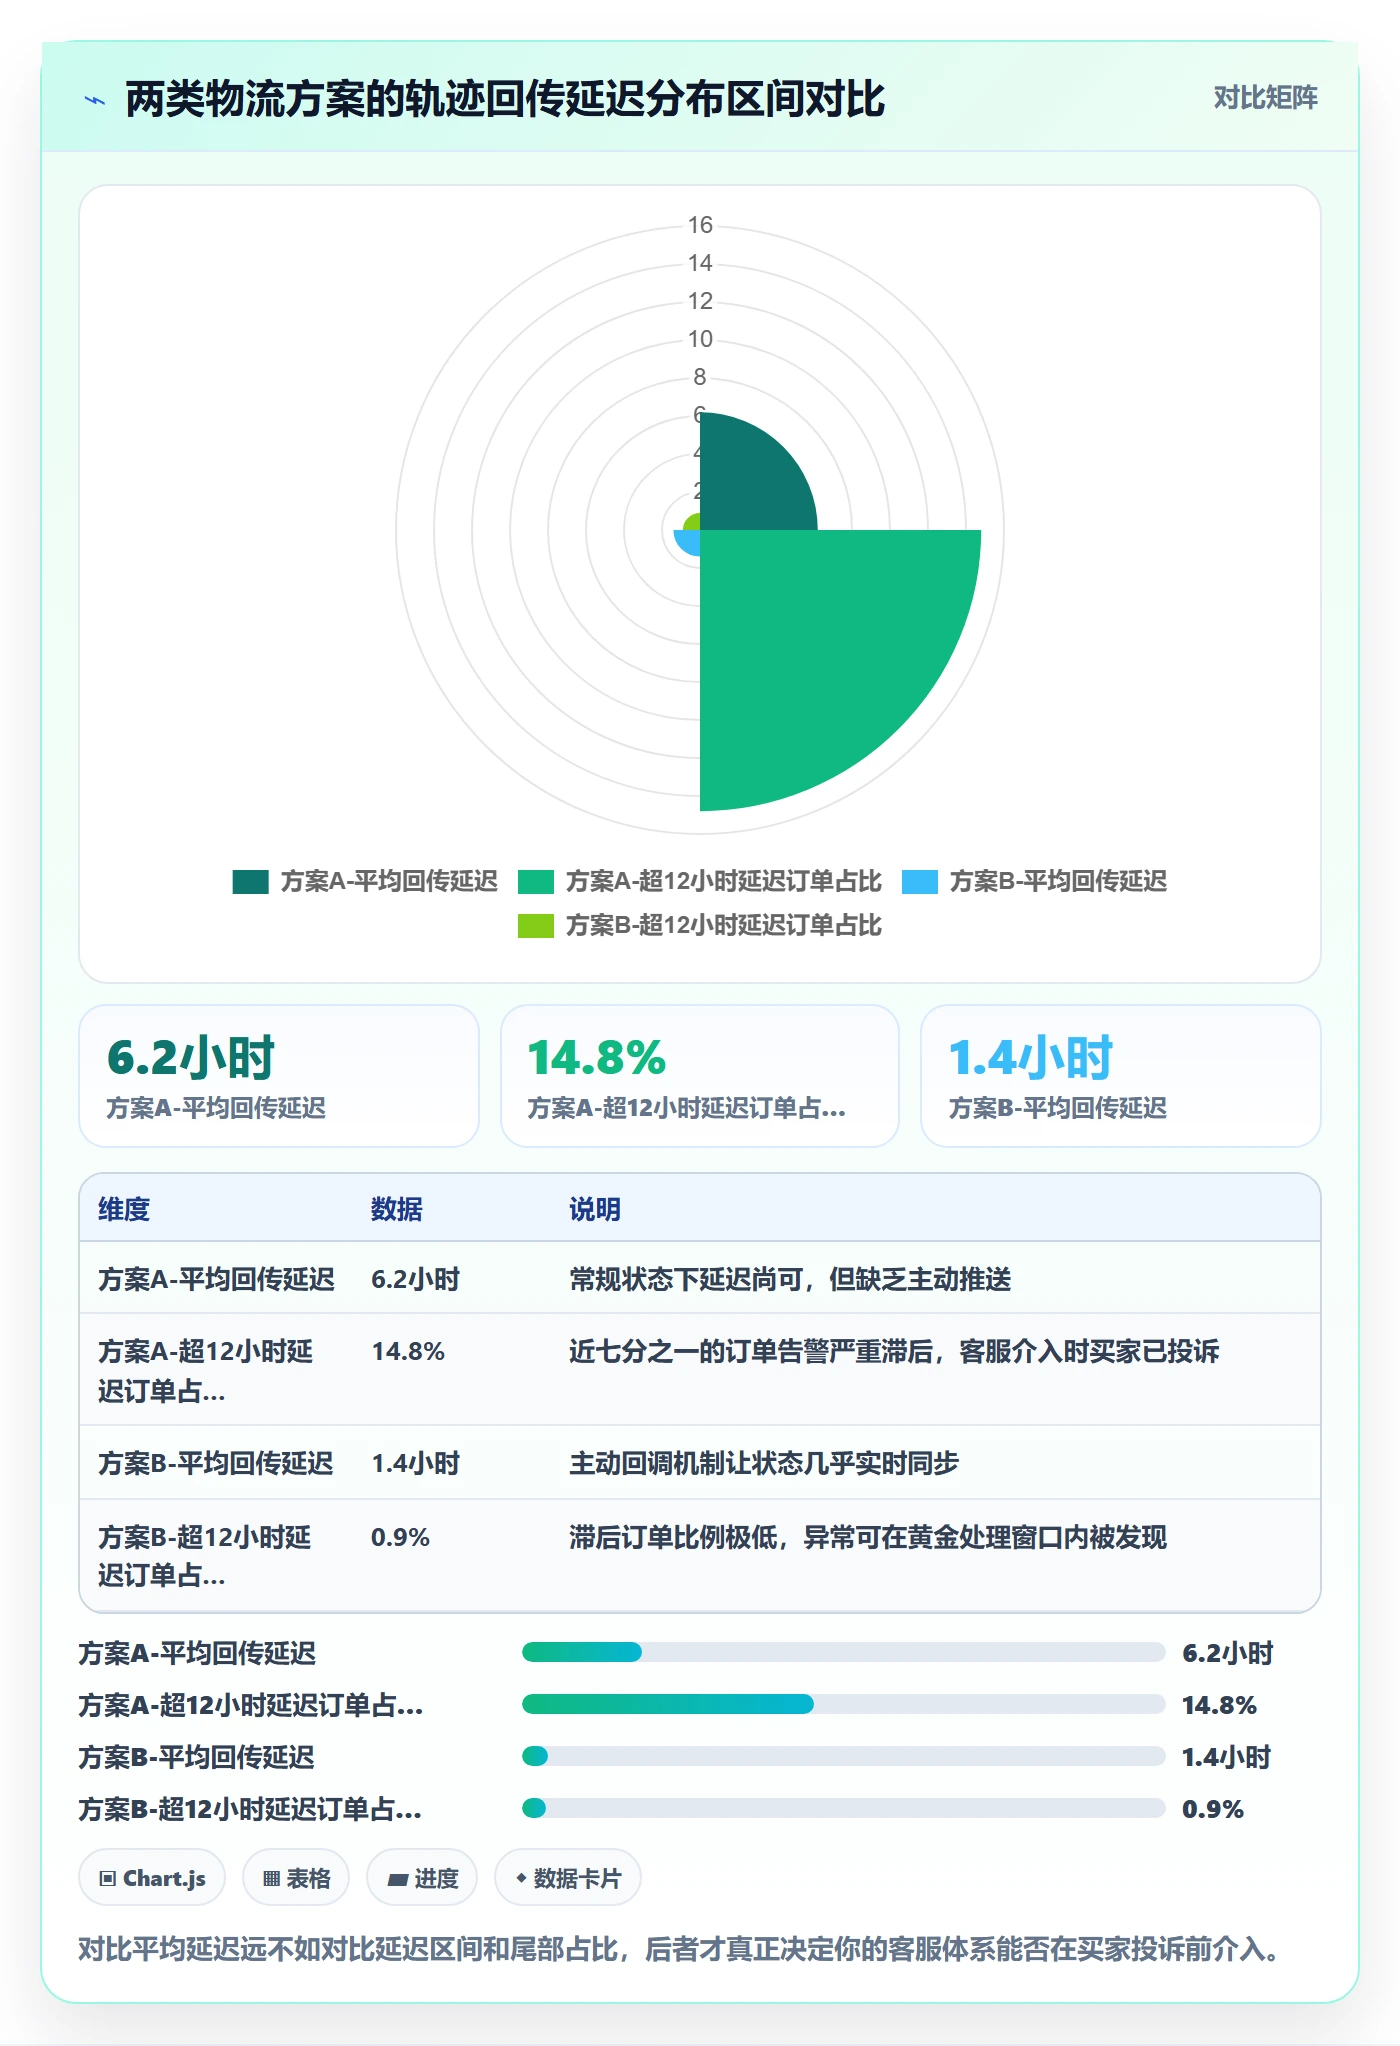Click the 14.8% stat card

pyautogui.click(x=700, y=1076)
